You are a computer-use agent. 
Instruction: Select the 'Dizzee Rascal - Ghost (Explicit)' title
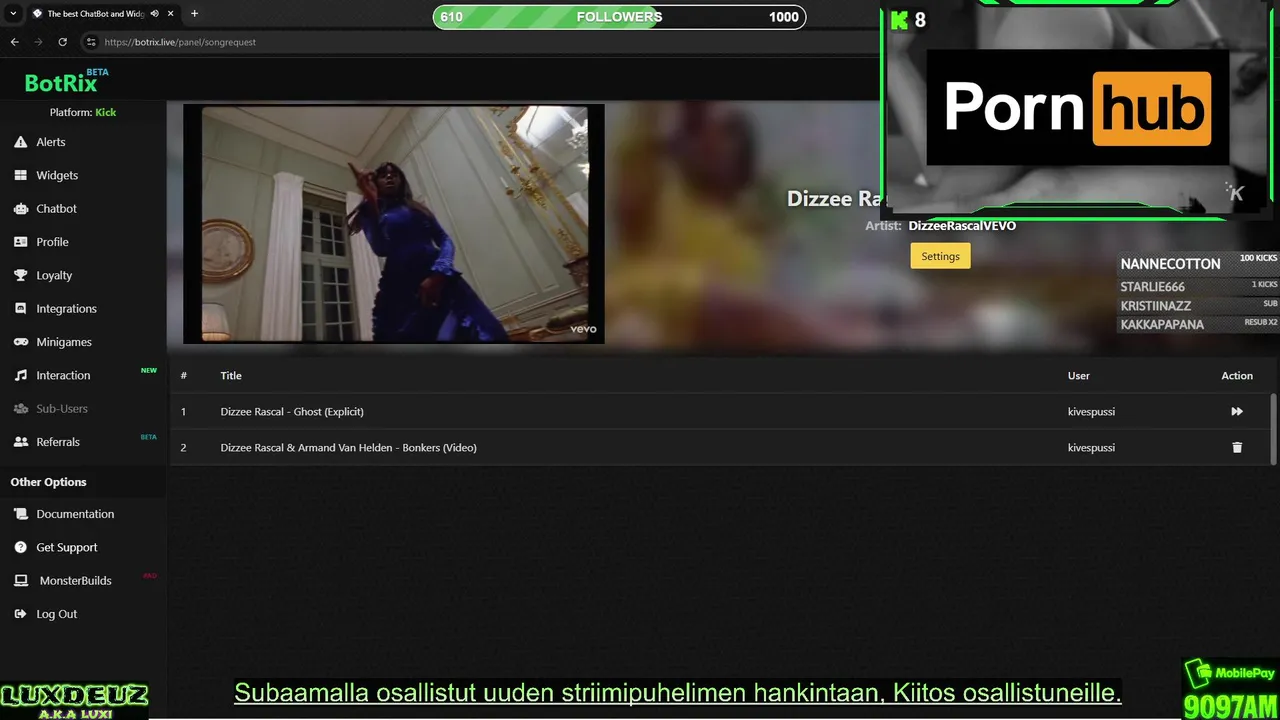tap(292, 412)
